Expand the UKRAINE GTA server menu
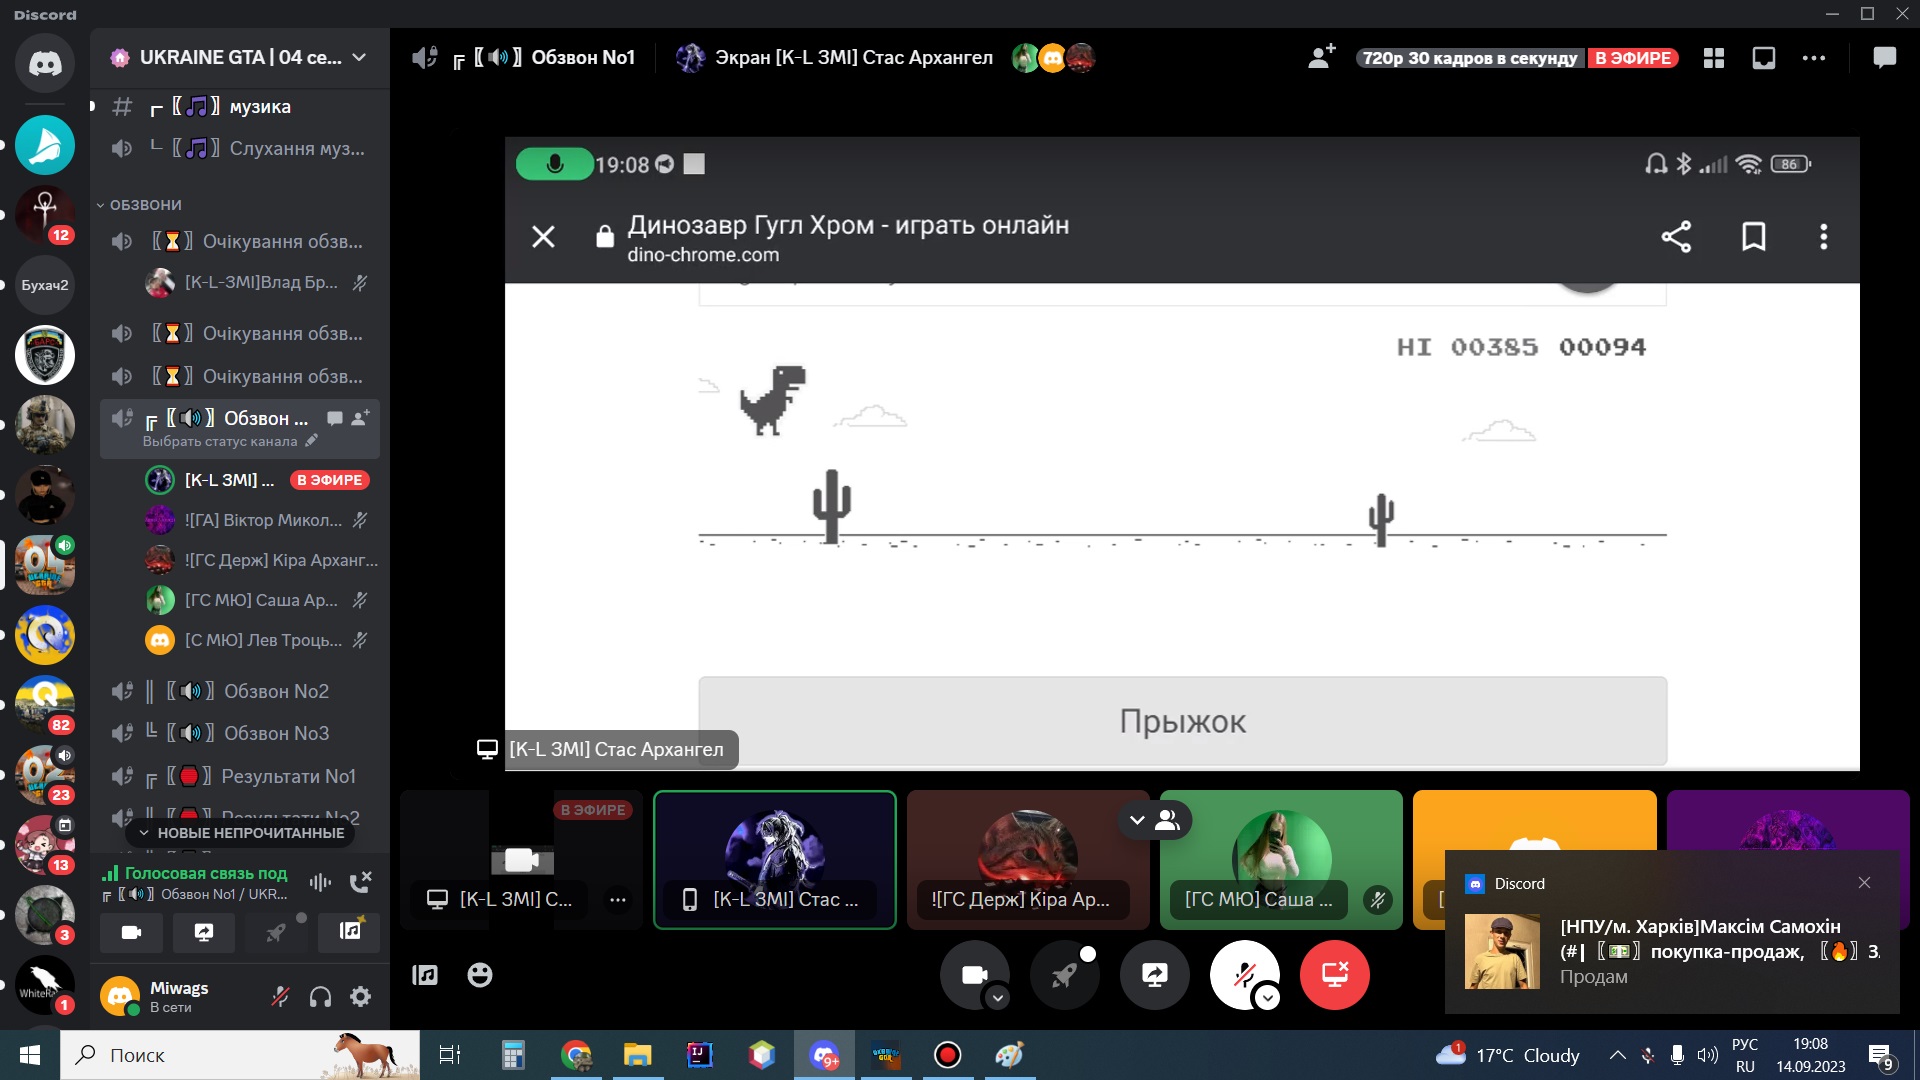This screenshot has height=1080, width=1920. pyautogui.click(x=240, y=57)
